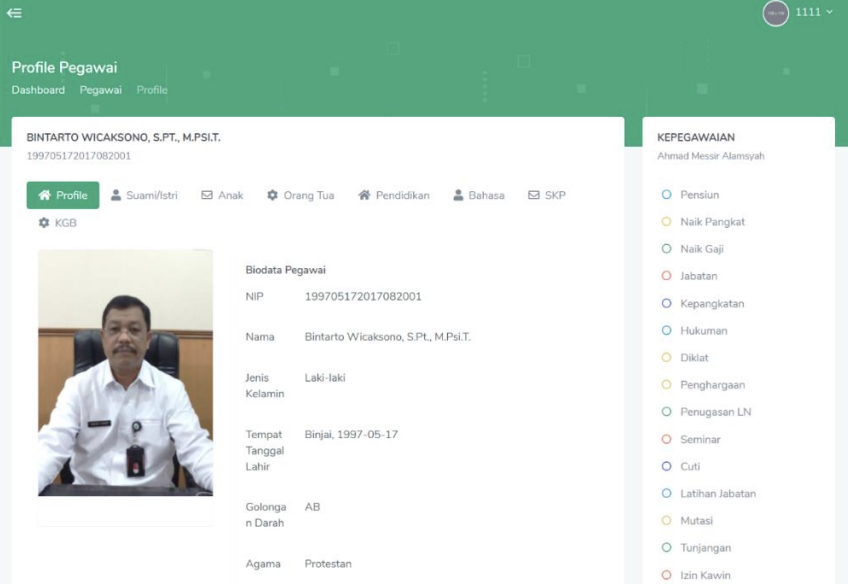Image resolution: width=848 pixels, height=584 pixels.
Task: Open the Mutasi menu entry
Action: click(687, 520)
